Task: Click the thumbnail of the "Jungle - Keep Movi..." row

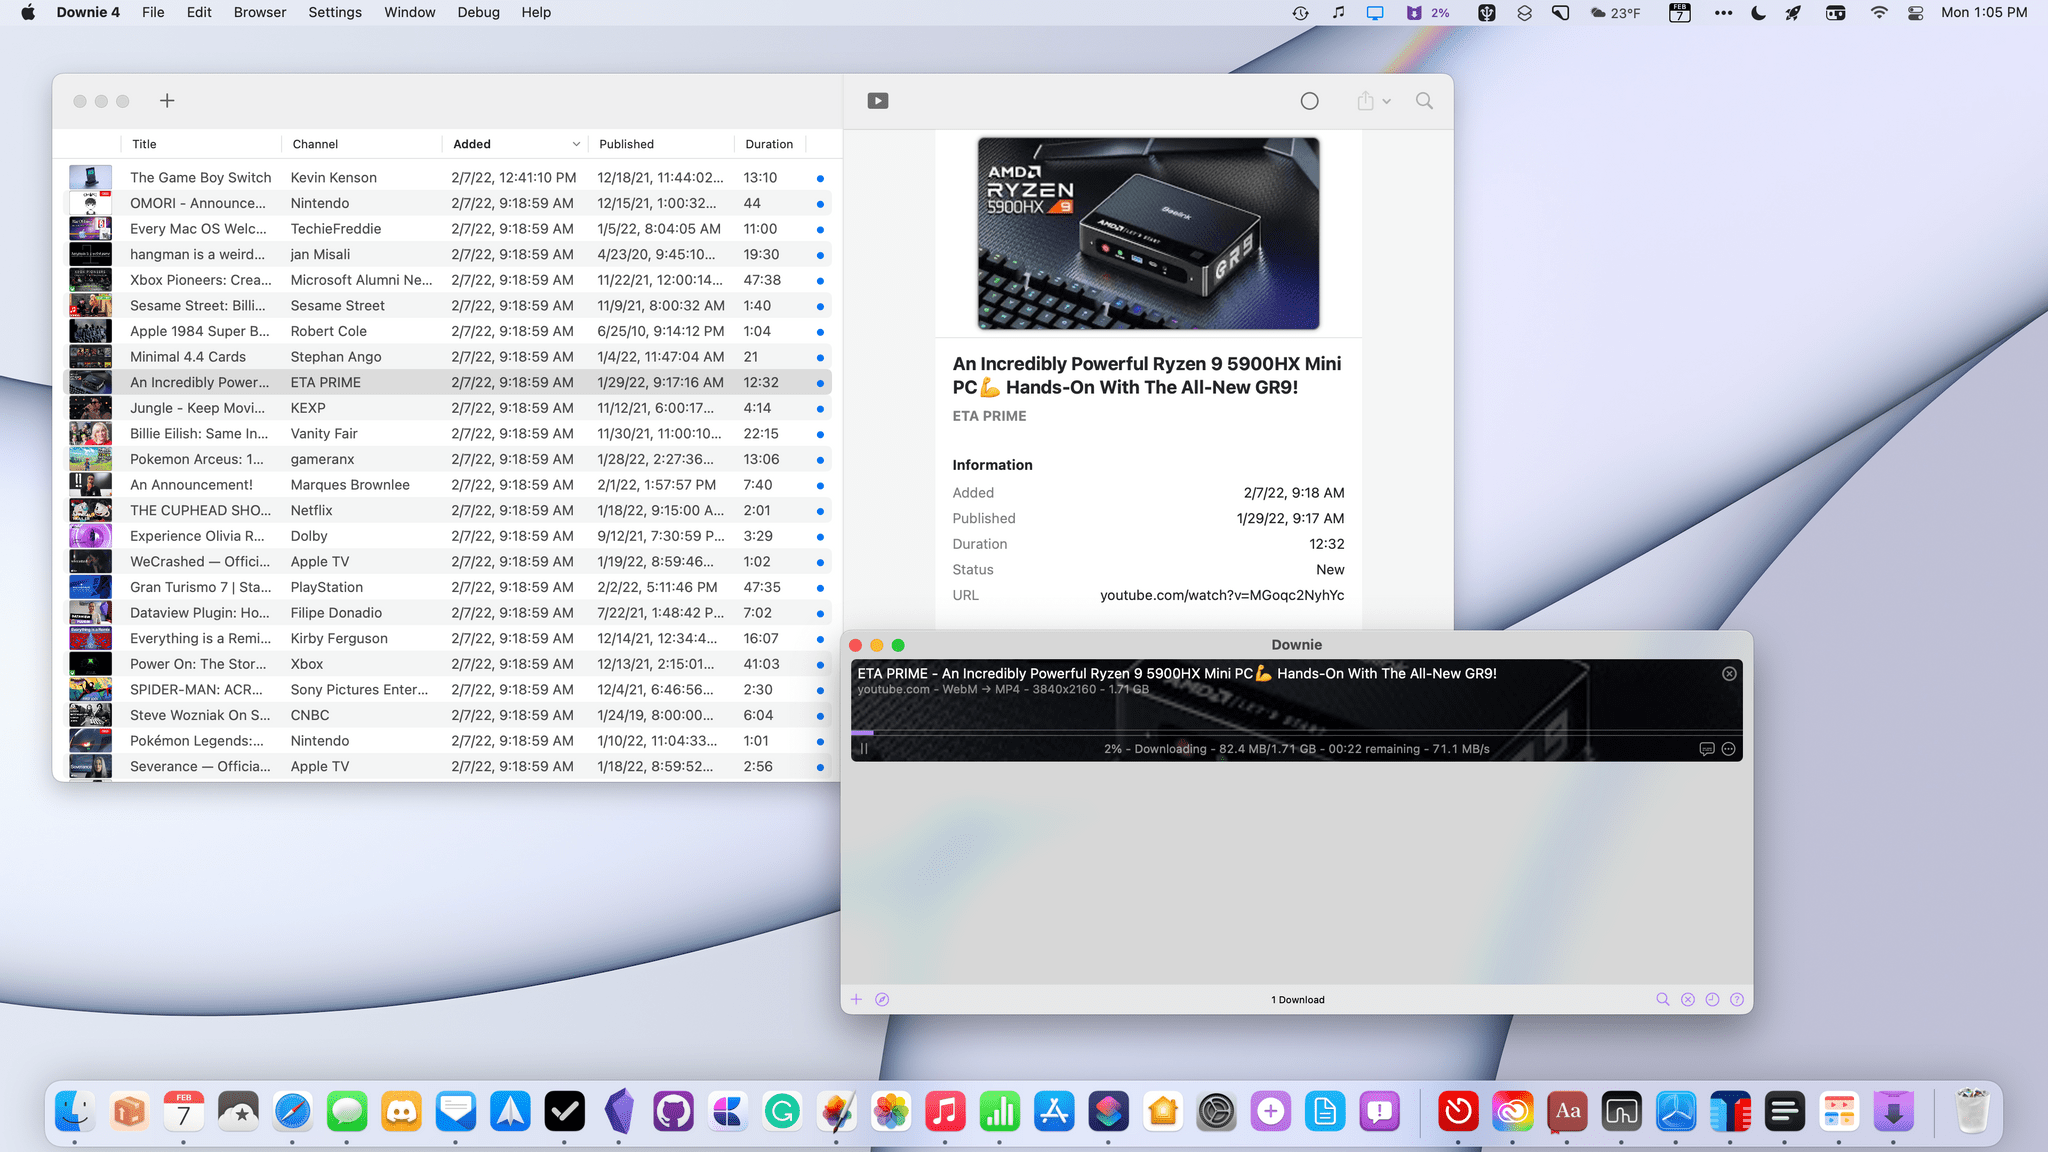Action: point(90,408)
